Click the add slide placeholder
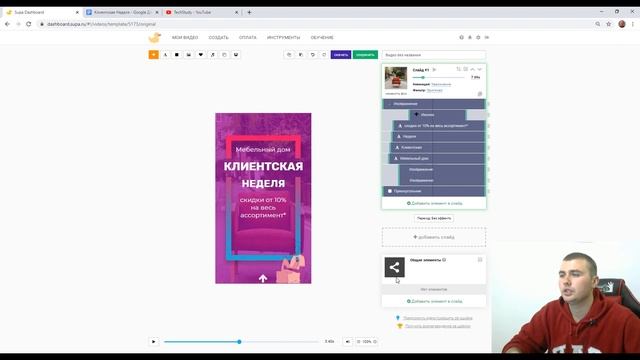 coord(434,237)
